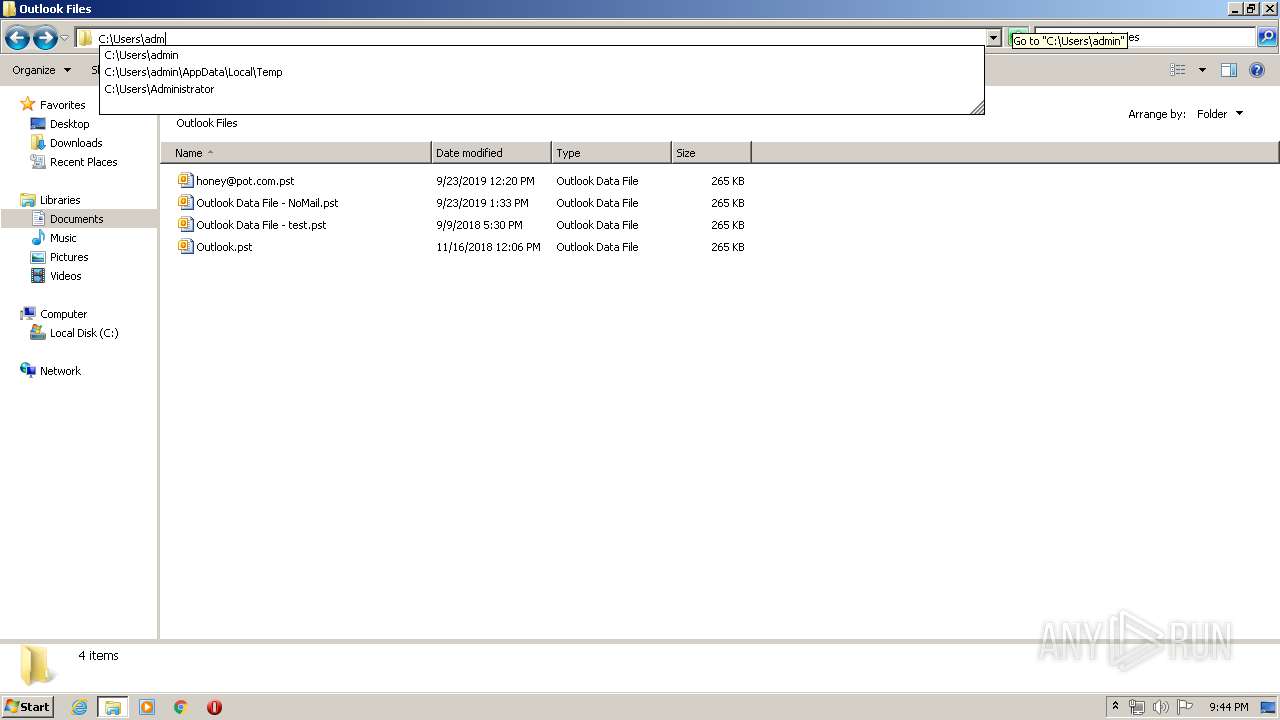This screenshot has width=1280, height=720.
Task: Click the network tray icon
Action: [x=1137, y=707]
